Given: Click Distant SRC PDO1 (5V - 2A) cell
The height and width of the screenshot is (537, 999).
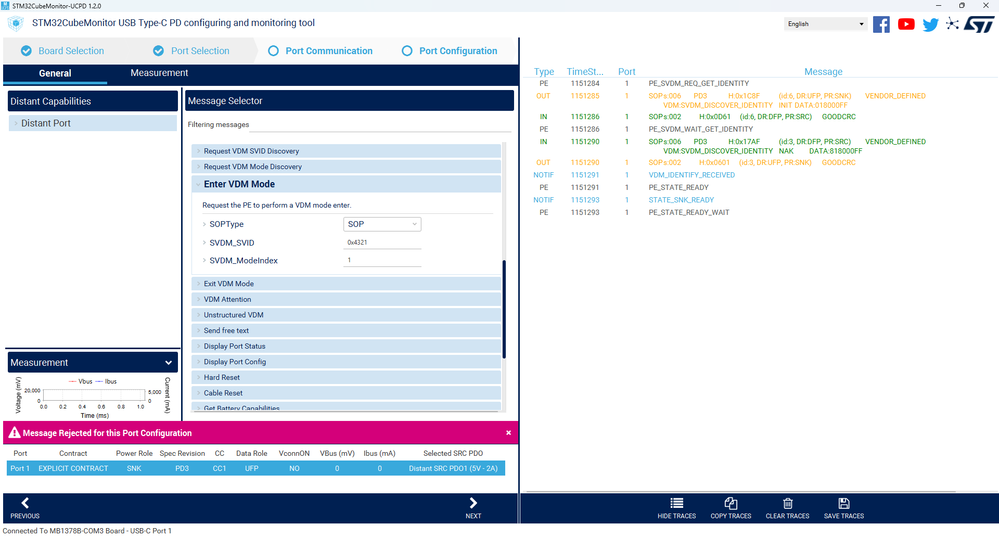Looking at the screenshot, I should (453, 468).
